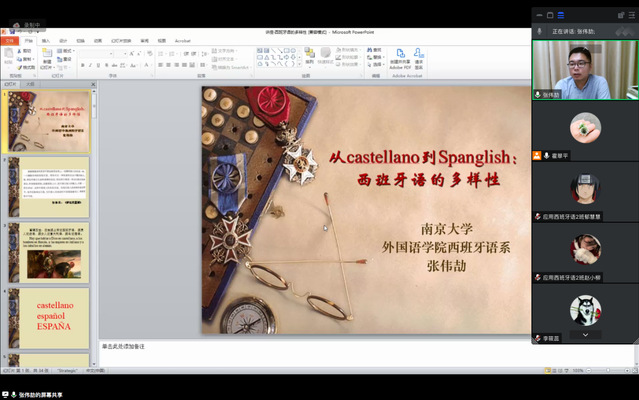Toggle underline formatting
639x400 pixels.
coord(98,65)
